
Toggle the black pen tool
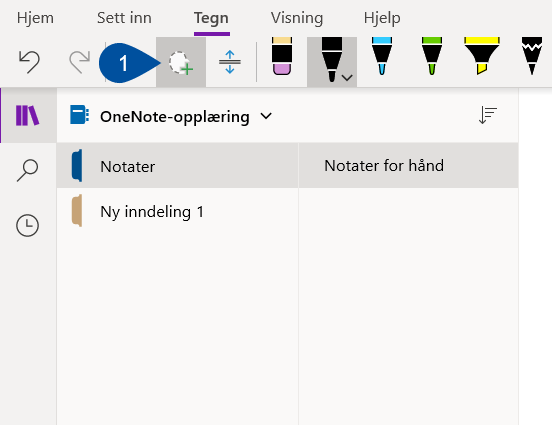click(332, 60)
